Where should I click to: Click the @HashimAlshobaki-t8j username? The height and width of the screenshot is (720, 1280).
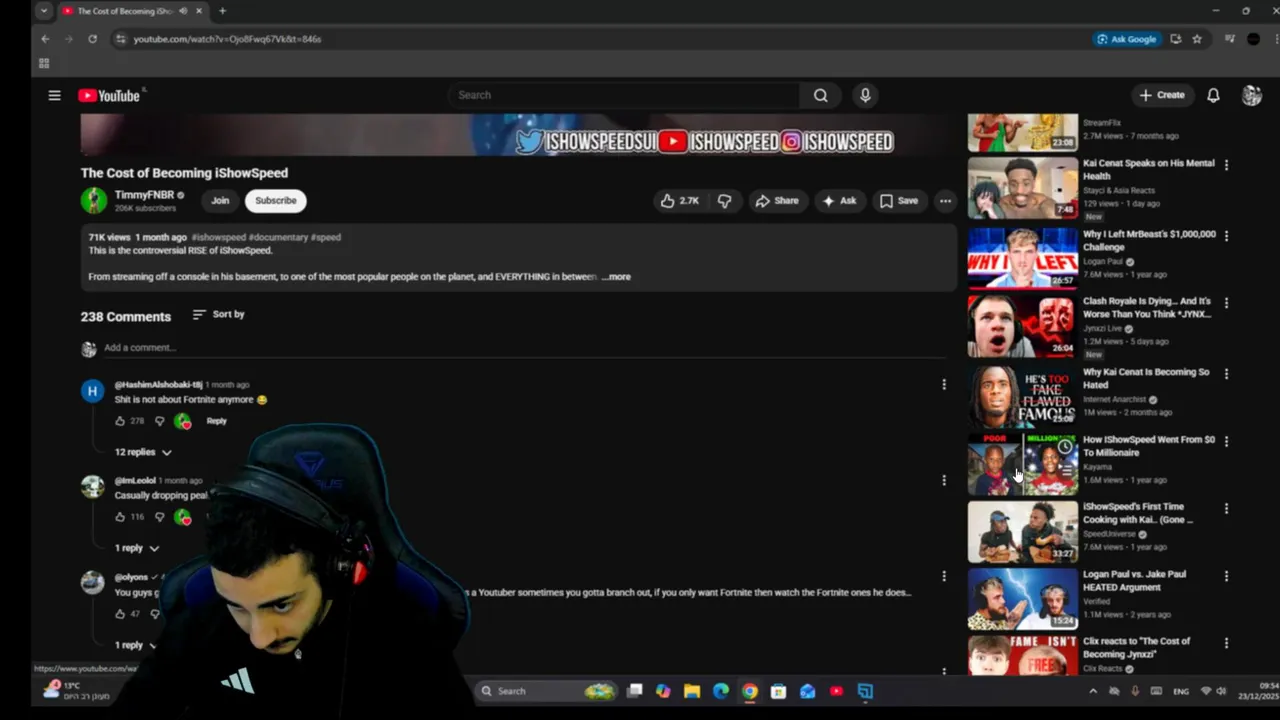pyautogui.click(x=158, y=385)
